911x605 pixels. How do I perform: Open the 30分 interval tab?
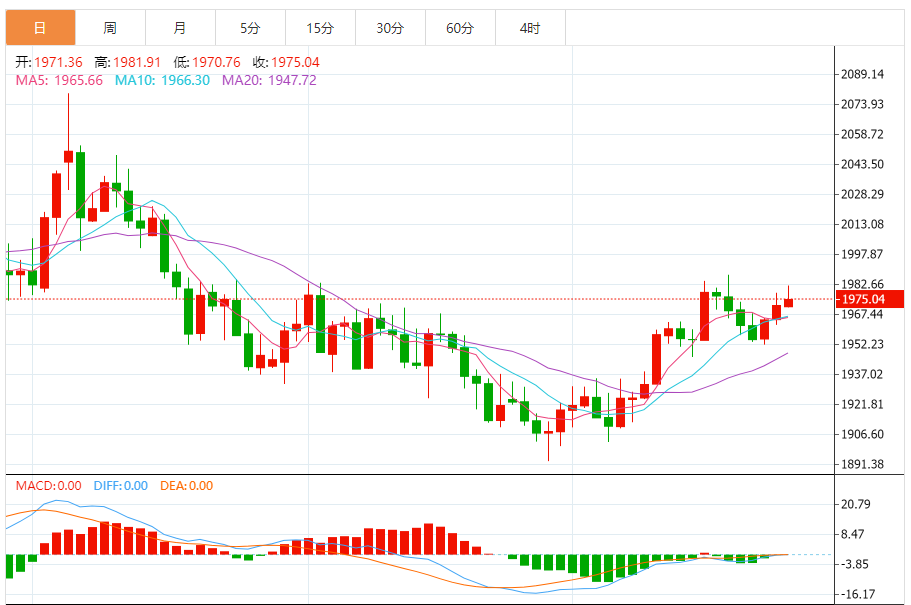pos(390,27)
